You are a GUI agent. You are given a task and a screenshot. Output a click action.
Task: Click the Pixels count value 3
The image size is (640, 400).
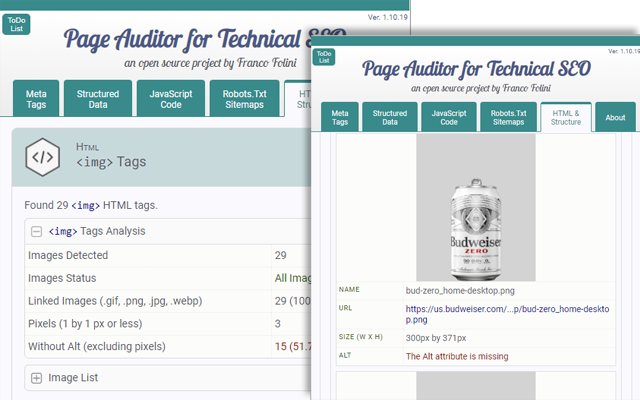pos(278,324)
